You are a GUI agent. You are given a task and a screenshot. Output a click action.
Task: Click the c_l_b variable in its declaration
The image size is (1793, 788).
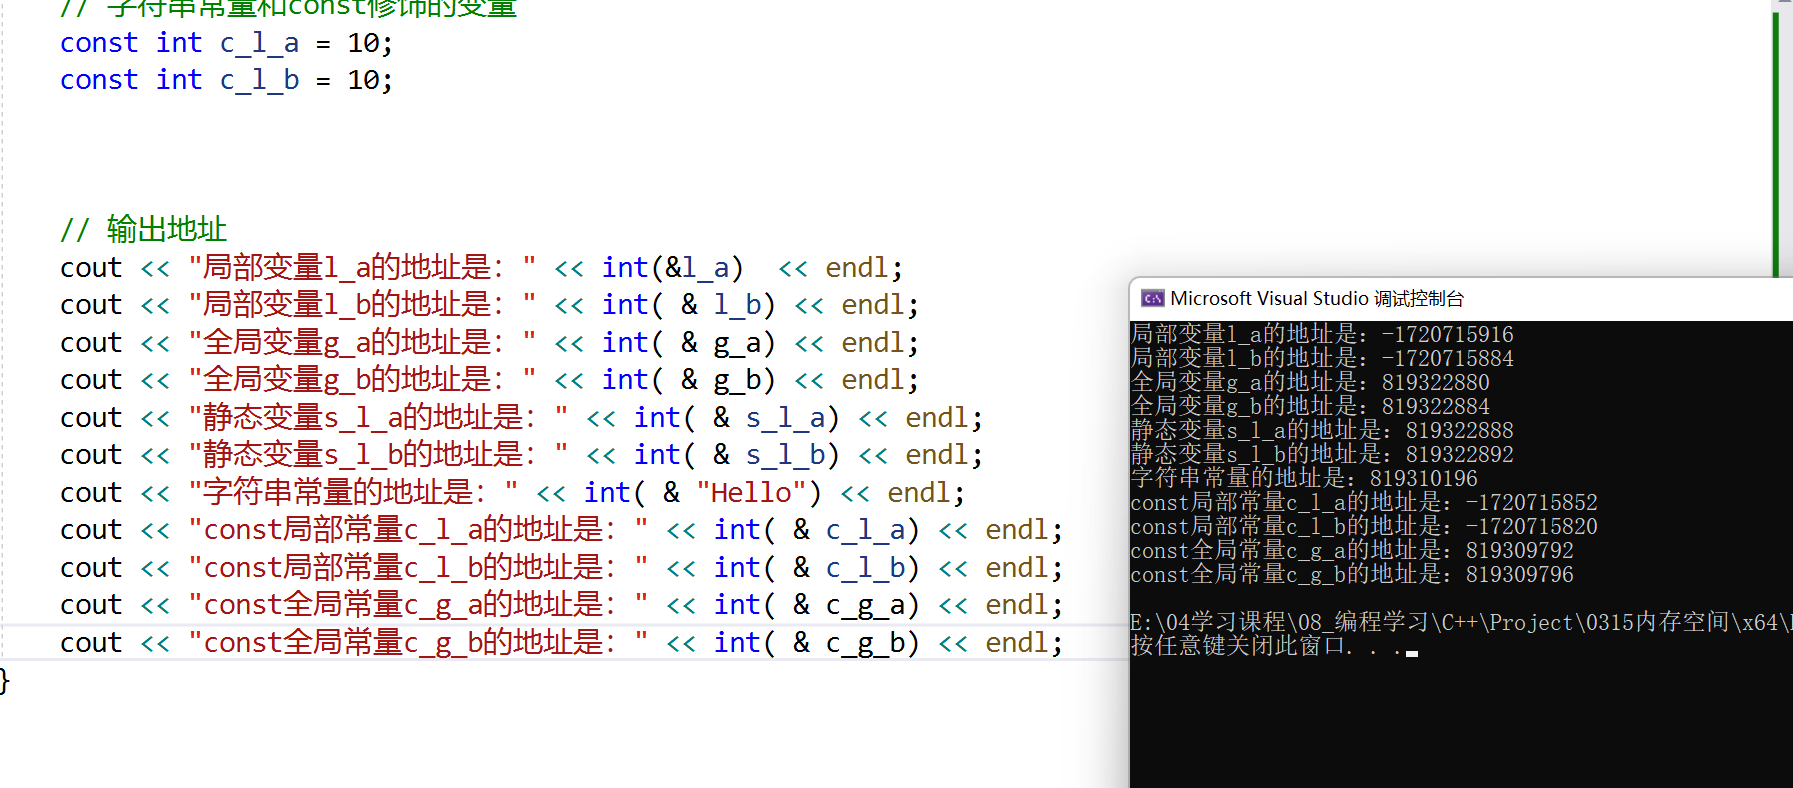pos(259,81)
